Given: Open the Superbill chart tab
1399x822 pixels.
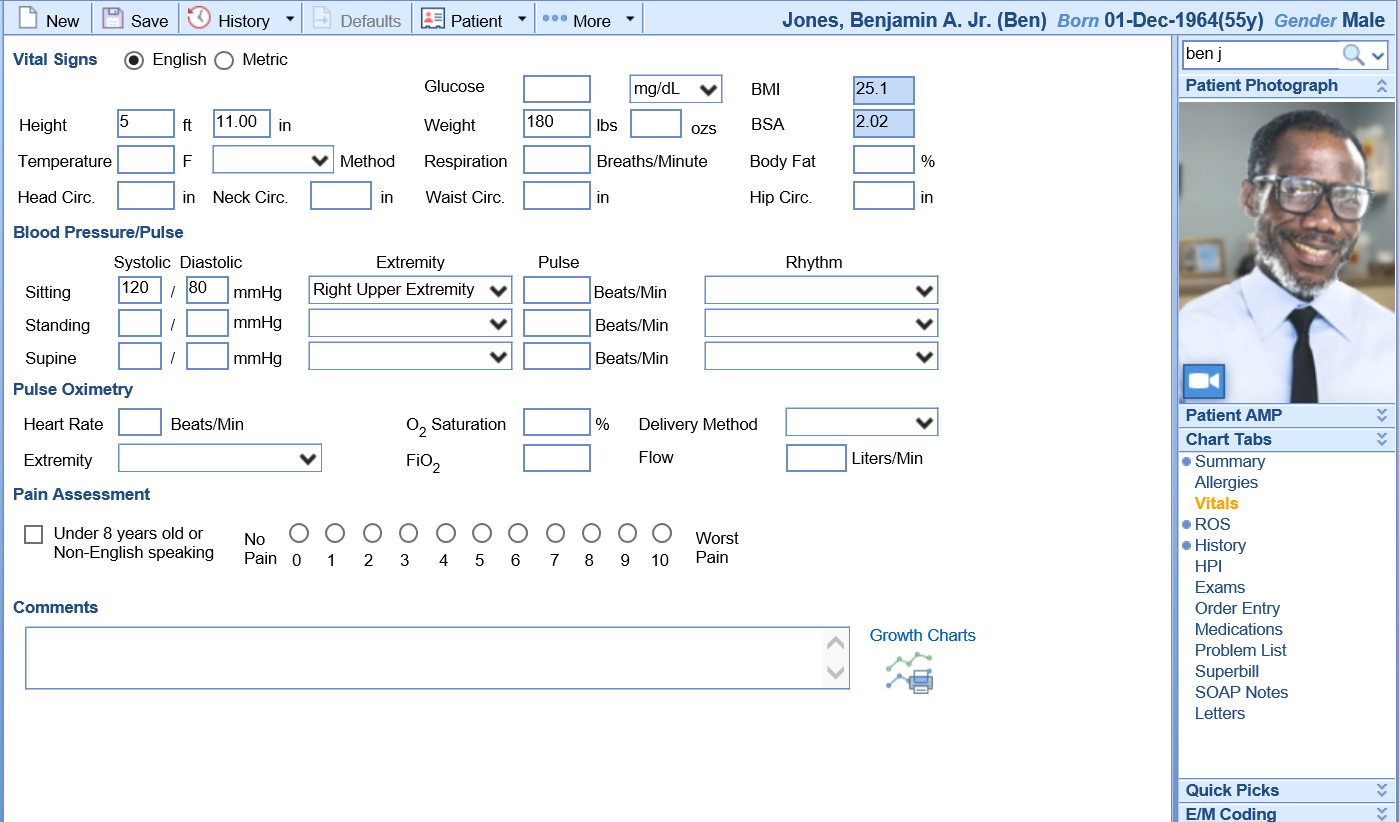Looking at the screenshot, I should click(1227, 671).
